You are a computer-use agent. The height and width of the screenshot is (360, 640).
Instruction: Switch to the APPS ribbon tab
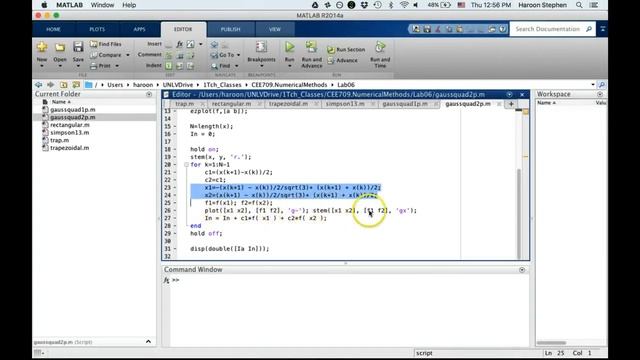click(139, 29)
